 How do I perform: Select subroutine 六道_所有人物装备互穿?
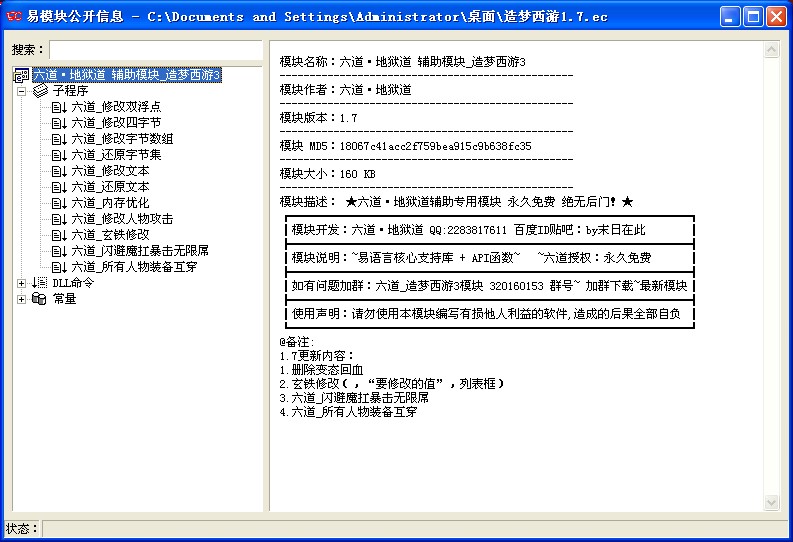pos(134,267)
